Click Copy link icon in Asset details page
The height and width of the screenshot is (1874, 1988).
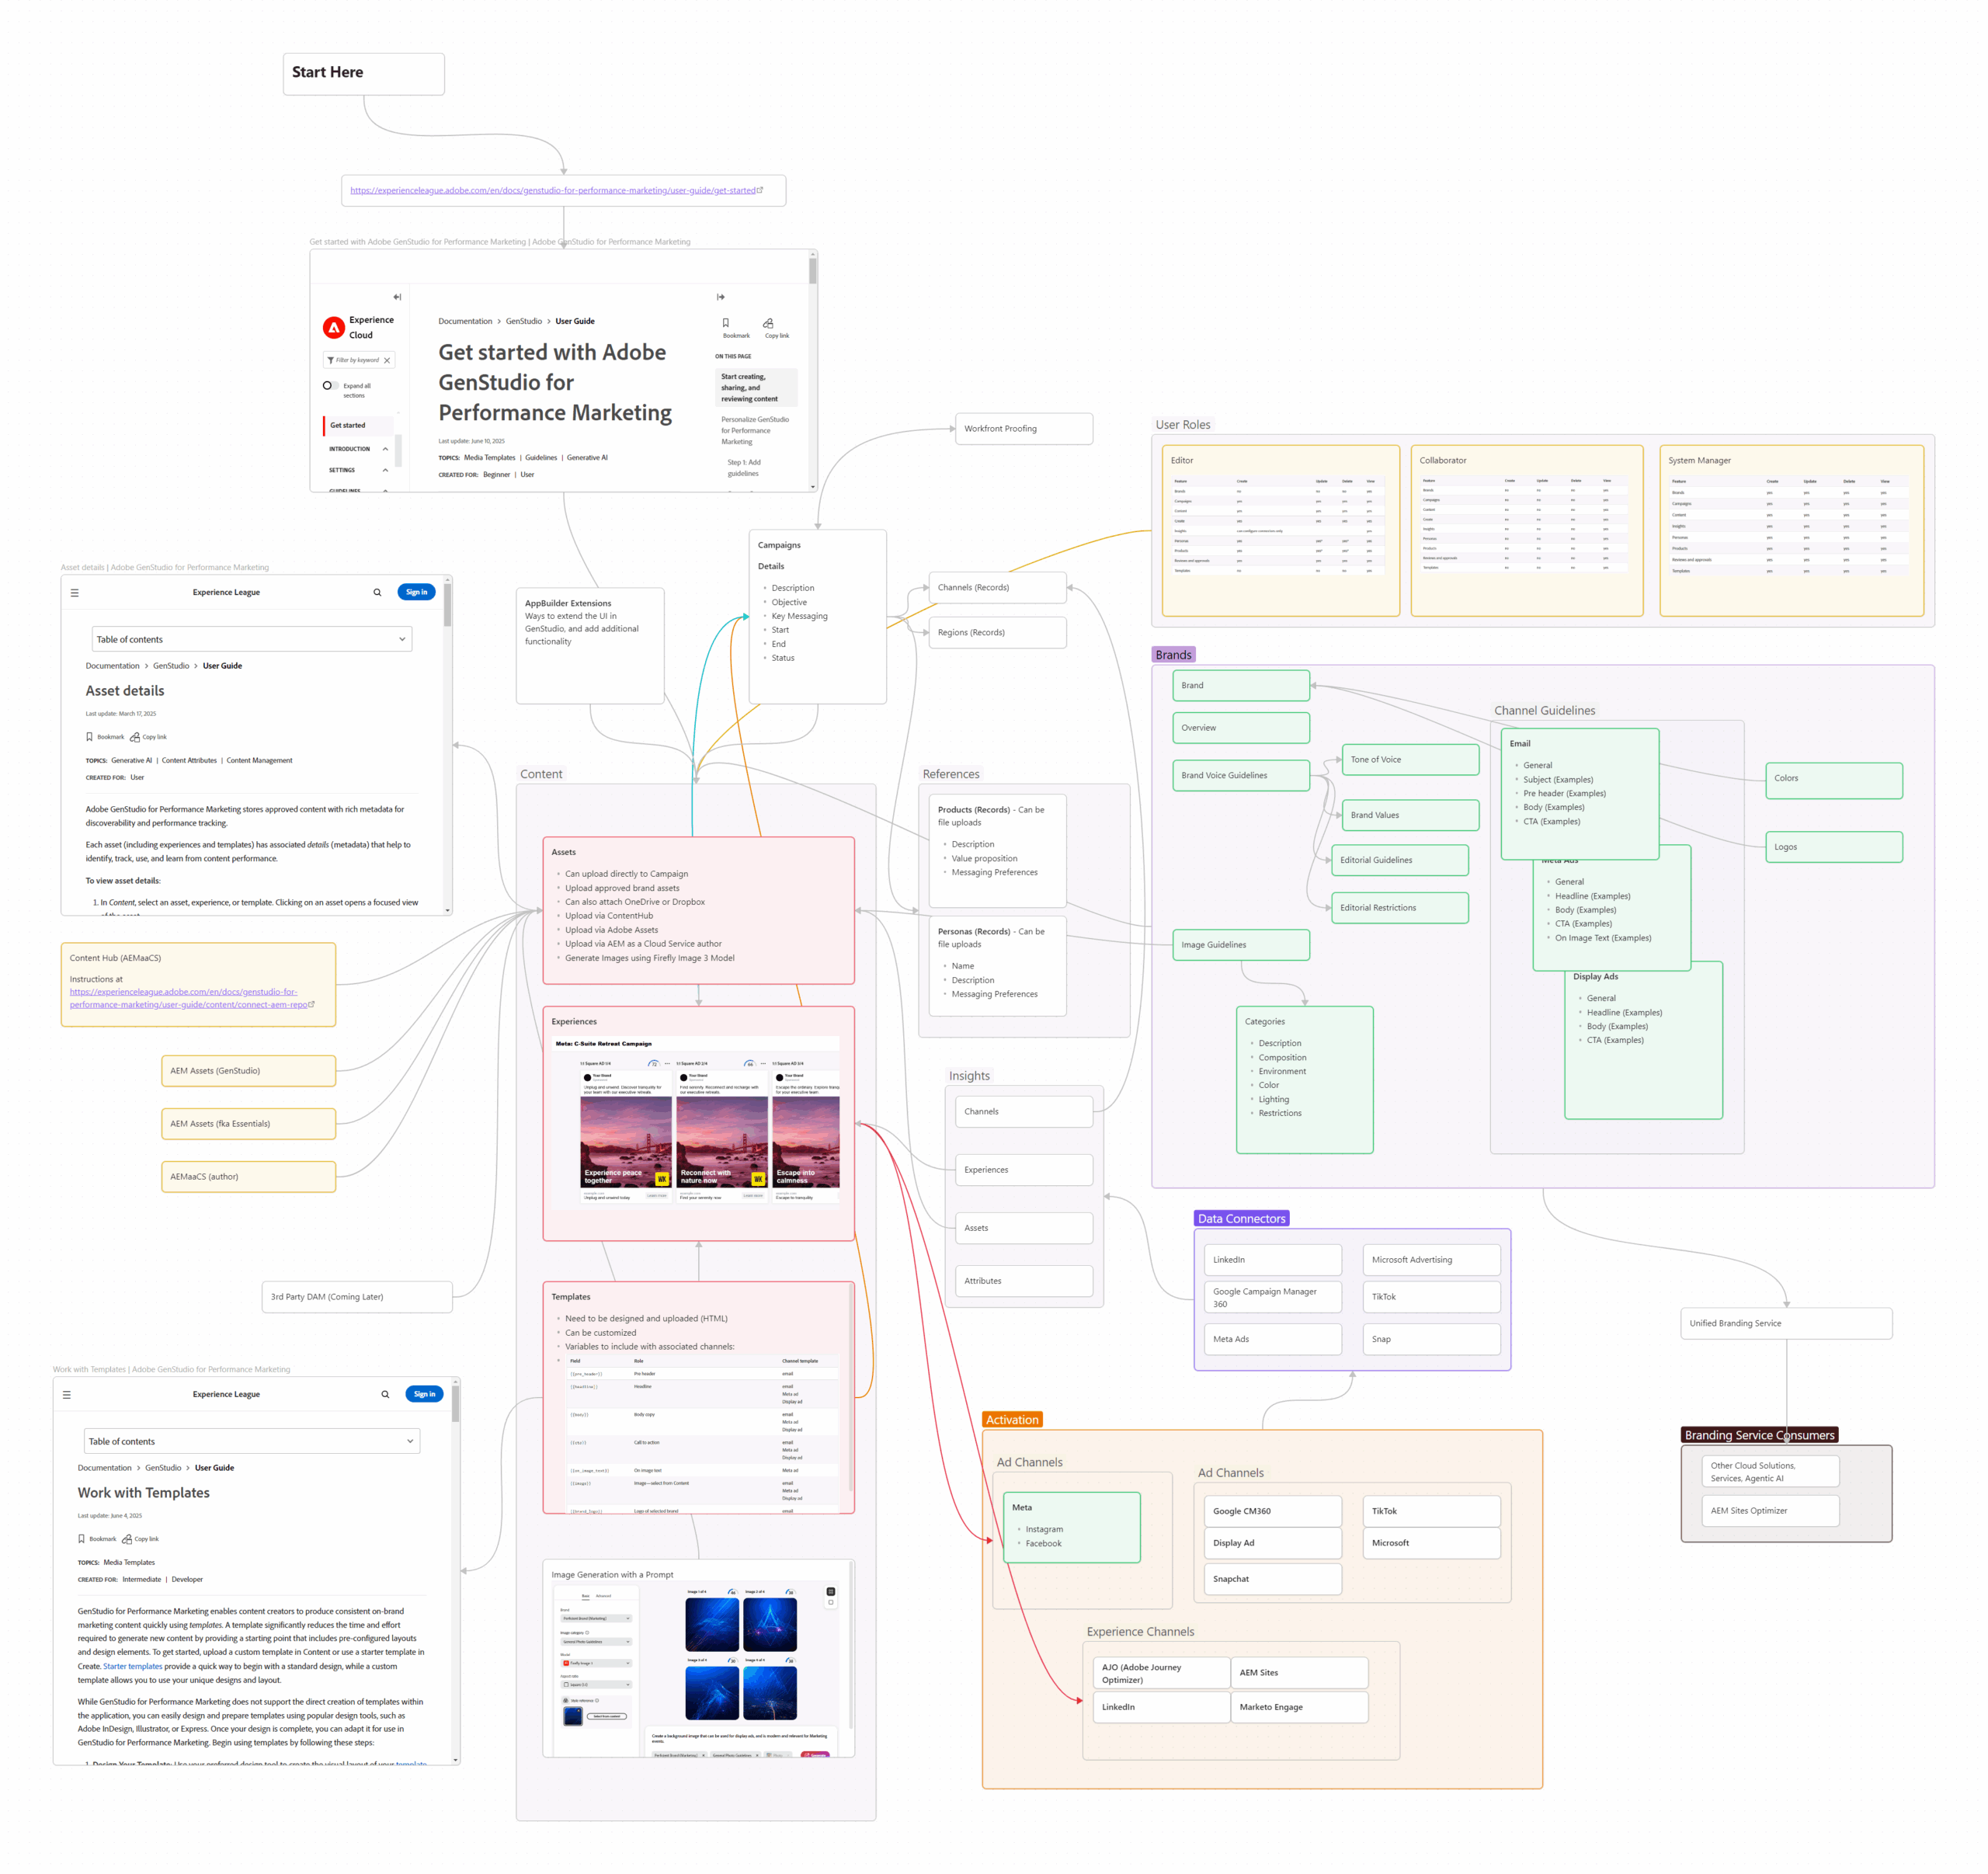point(135,737)
